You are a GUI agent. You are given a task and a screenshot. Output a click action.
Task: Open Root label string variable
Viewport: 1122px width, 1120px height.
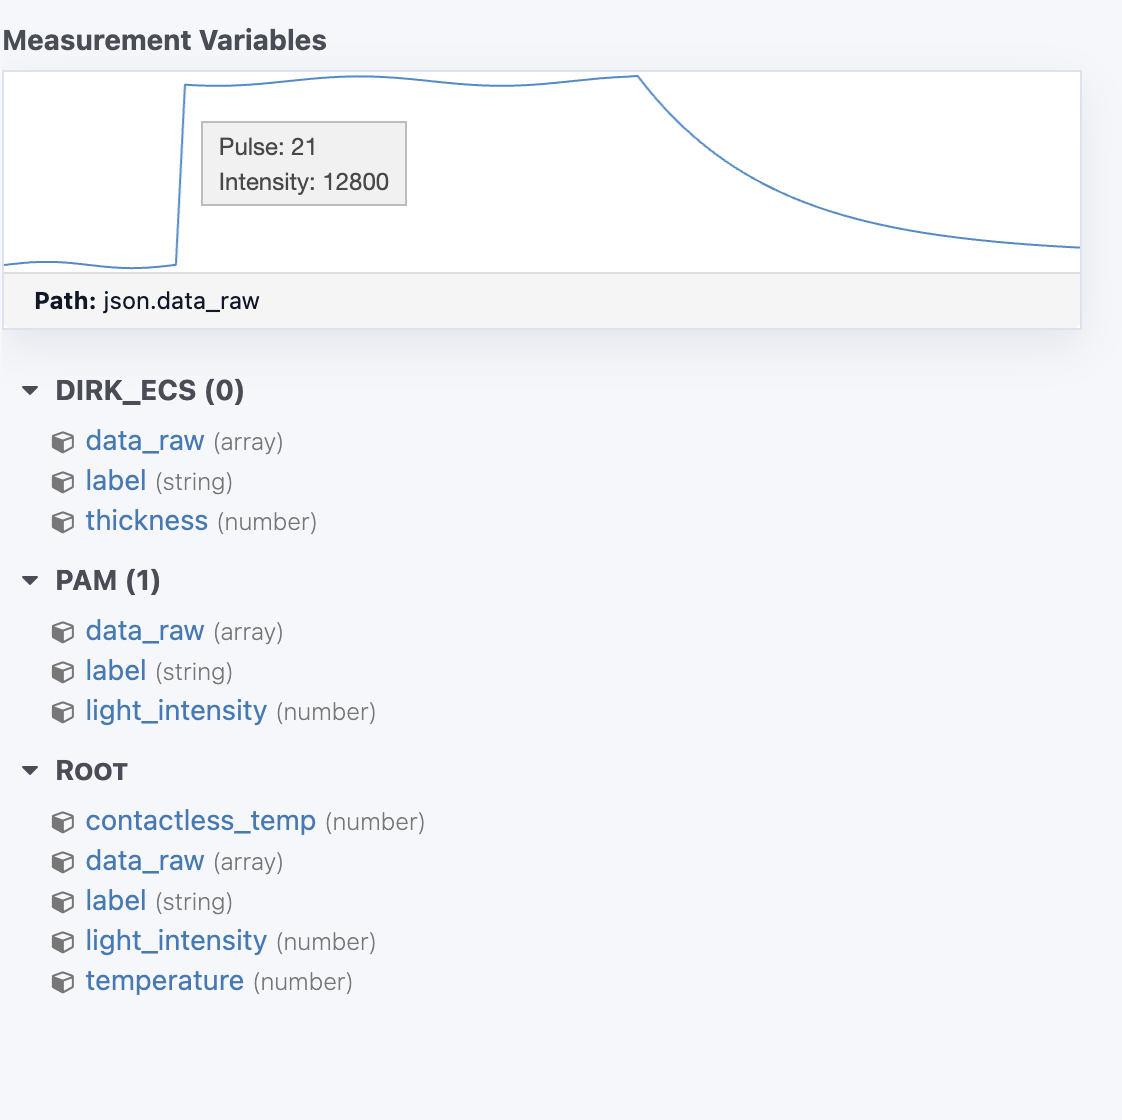click(116, 900)
